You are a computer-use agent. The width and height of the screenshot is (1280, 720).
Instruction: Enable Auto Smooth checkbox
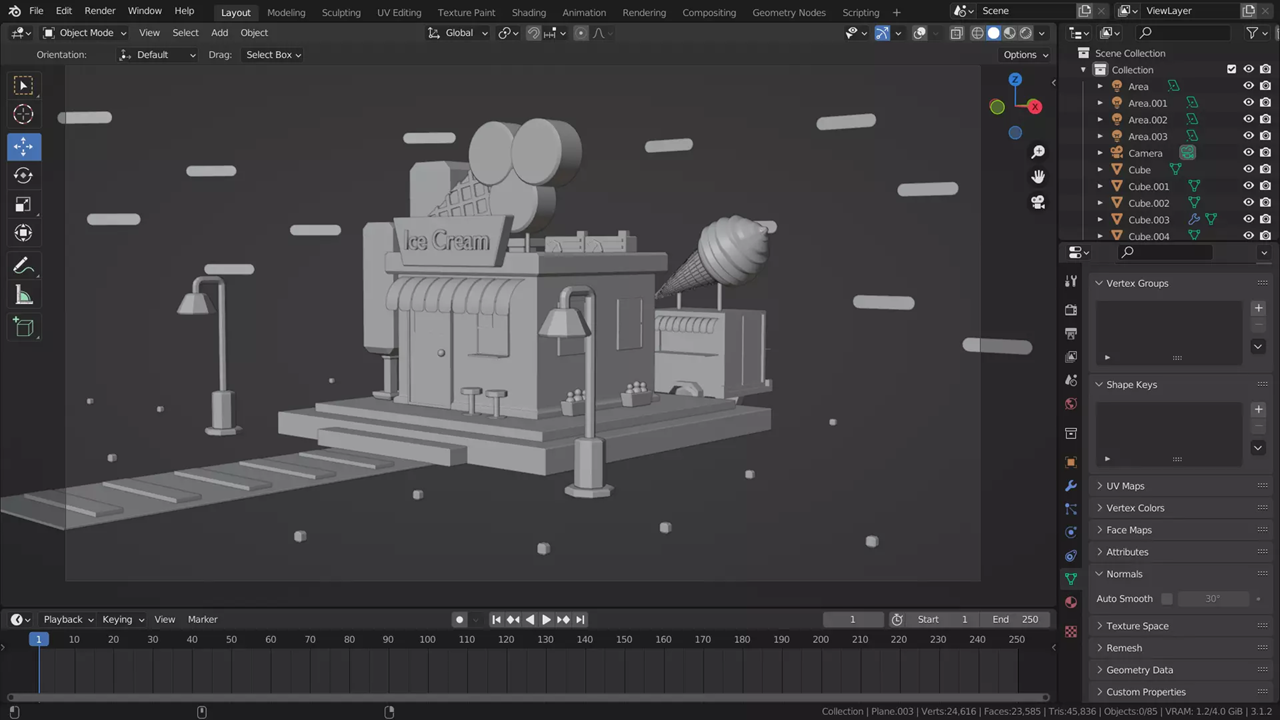[x=1166, y=599]
